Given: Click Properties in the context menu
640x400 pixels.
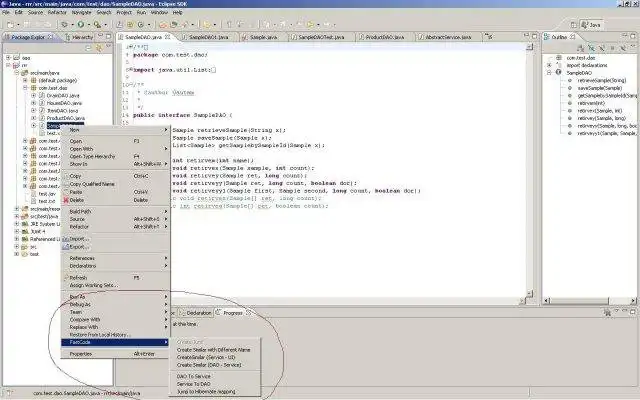Looking at the screenshot, I should point(81,354).
